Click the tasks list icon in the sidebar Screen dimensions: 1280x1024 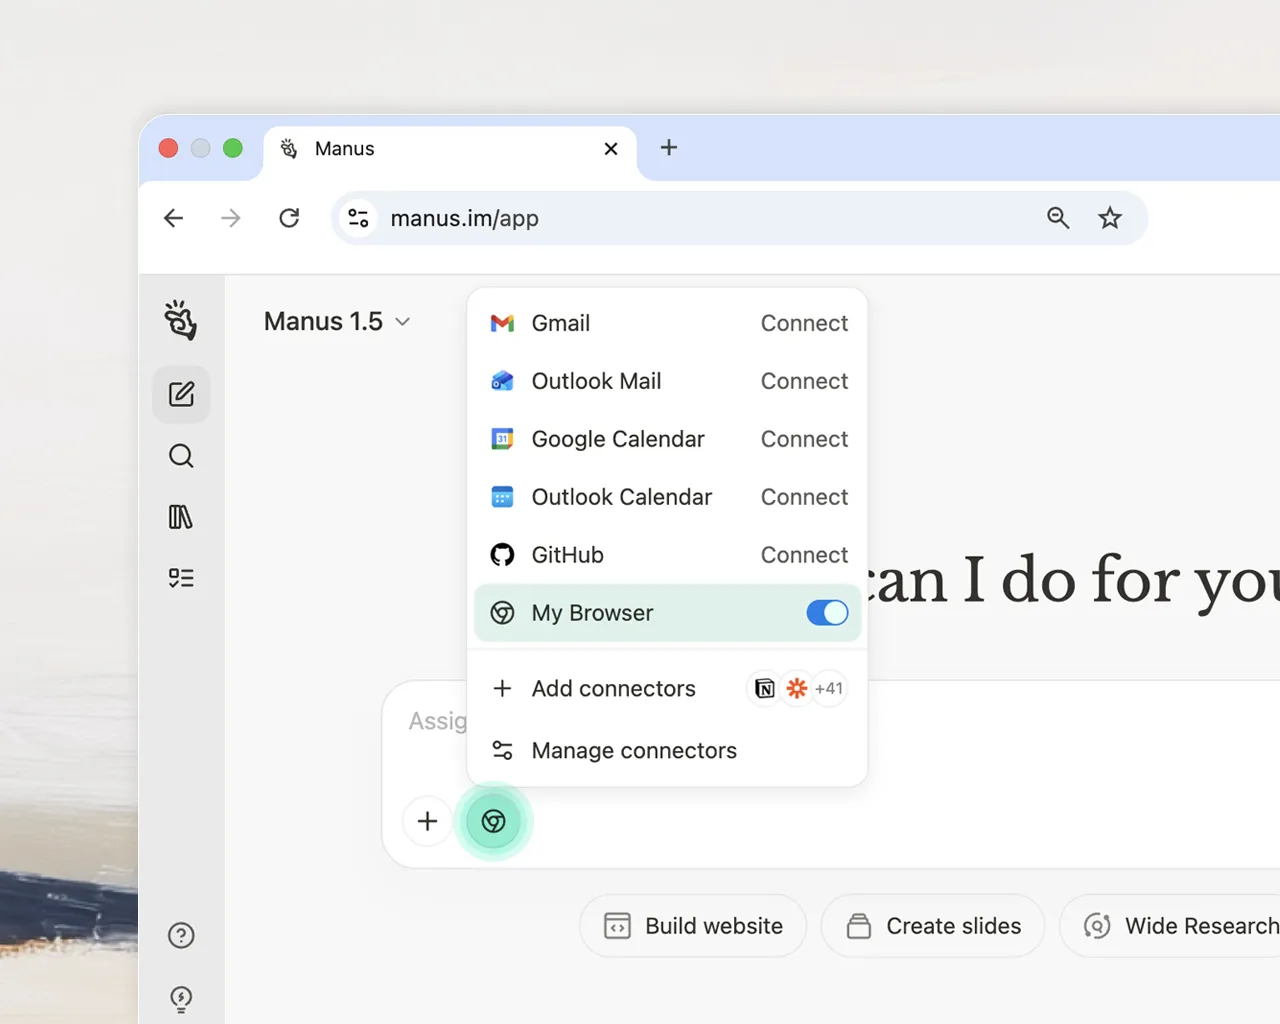tap(181, 577)
